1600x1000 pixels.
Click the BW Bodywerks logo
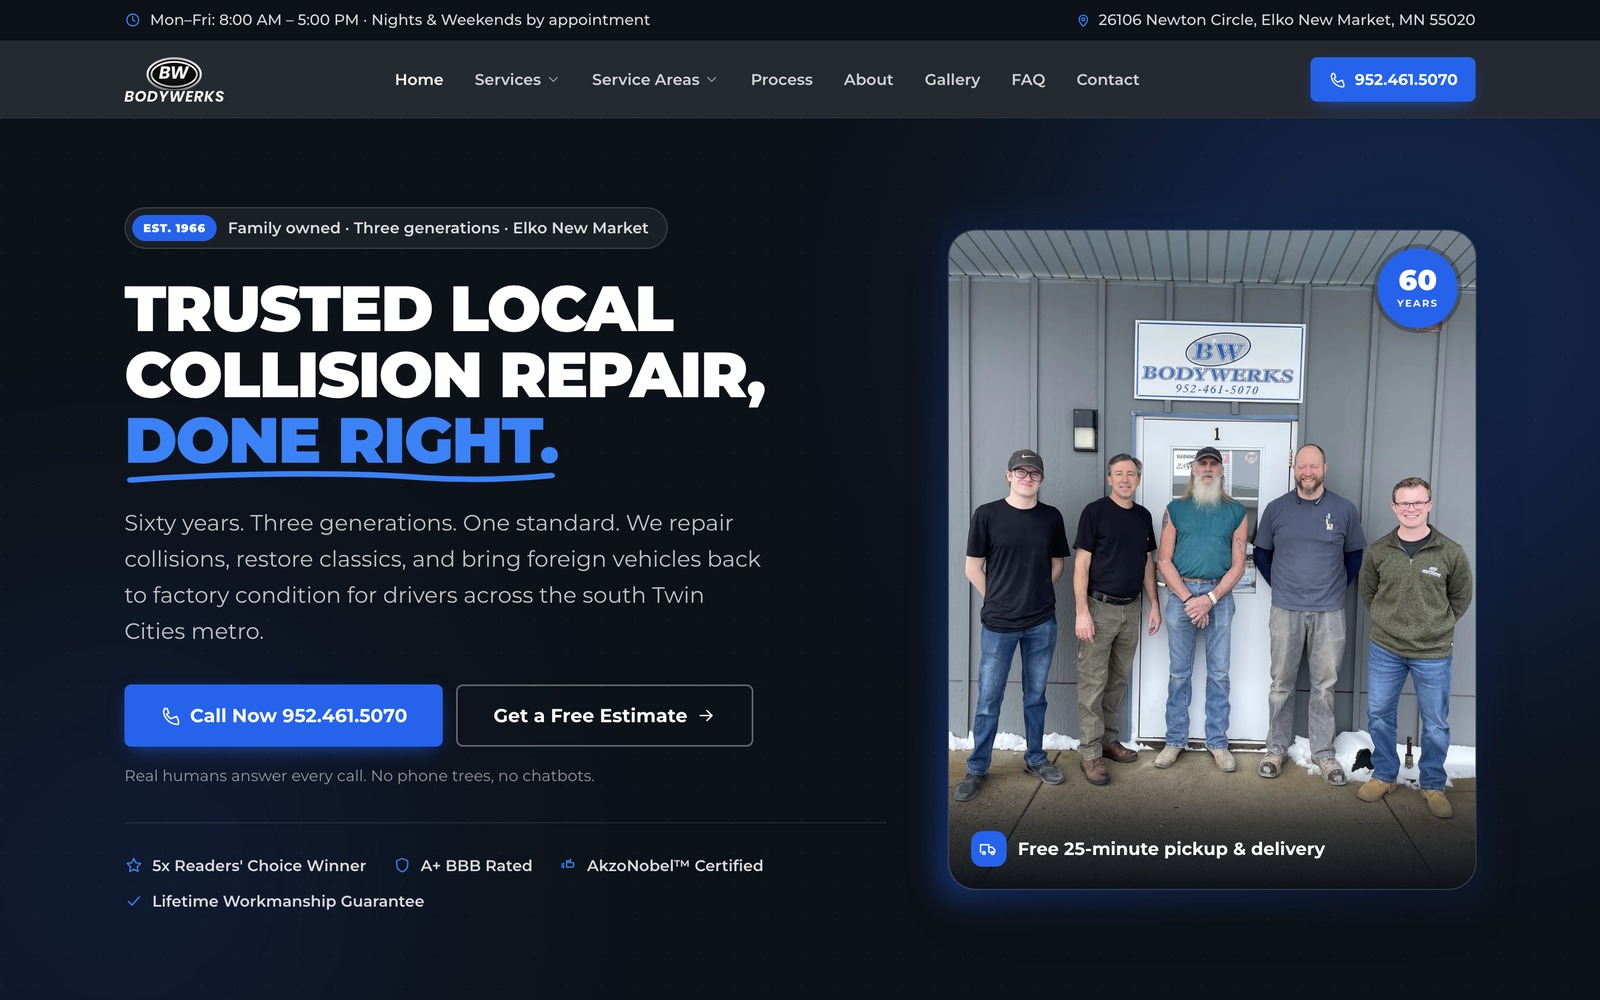(x=174, y=80)
